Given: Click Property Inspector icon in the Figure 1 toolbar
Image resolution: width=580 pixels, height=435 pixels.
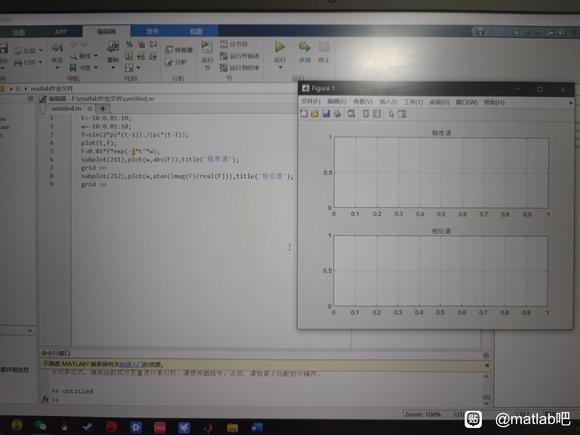Looking at the screenshot, I should point(401,114).
